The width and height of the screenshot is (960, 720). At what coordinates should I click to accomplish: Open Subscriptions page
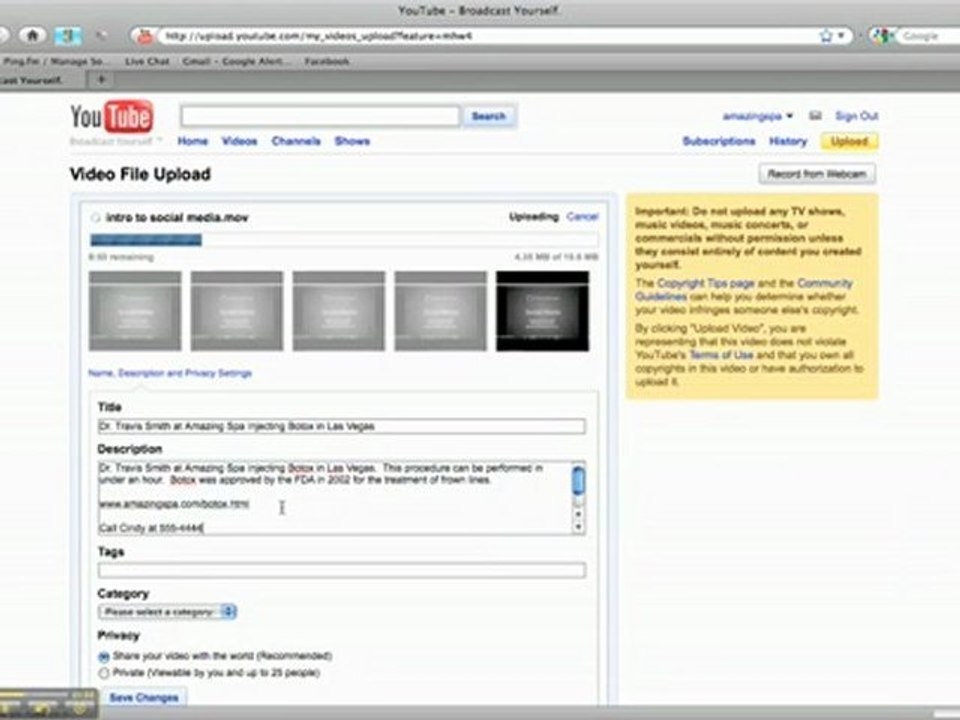[x=719, y=141]
